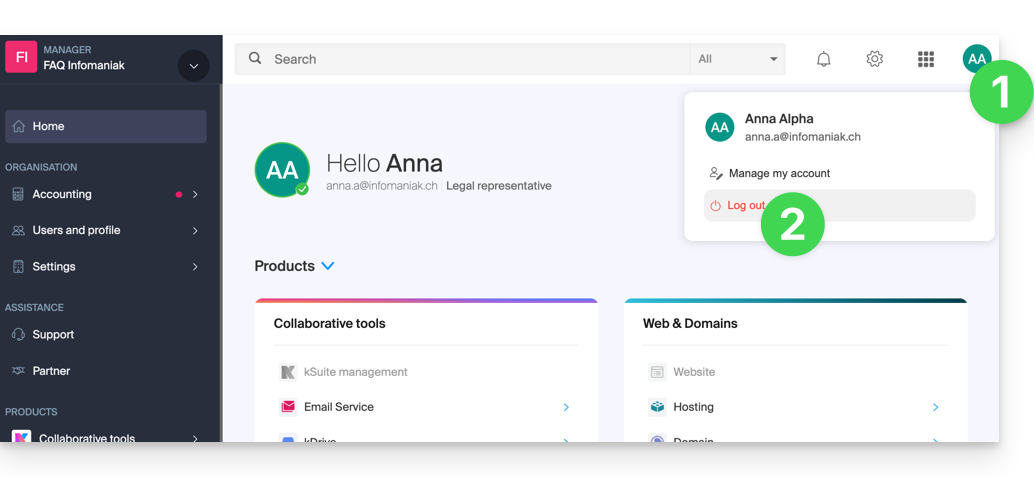This screenshot has height=477, width=1034.
Task: Click the Anna Alpha name in dropdown
Action: [779, 119]
